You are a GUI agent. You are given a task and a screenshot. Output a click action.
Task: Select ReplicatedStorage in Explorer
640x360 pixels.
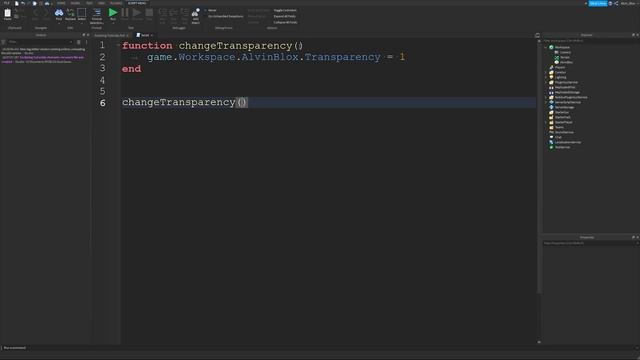567,92
